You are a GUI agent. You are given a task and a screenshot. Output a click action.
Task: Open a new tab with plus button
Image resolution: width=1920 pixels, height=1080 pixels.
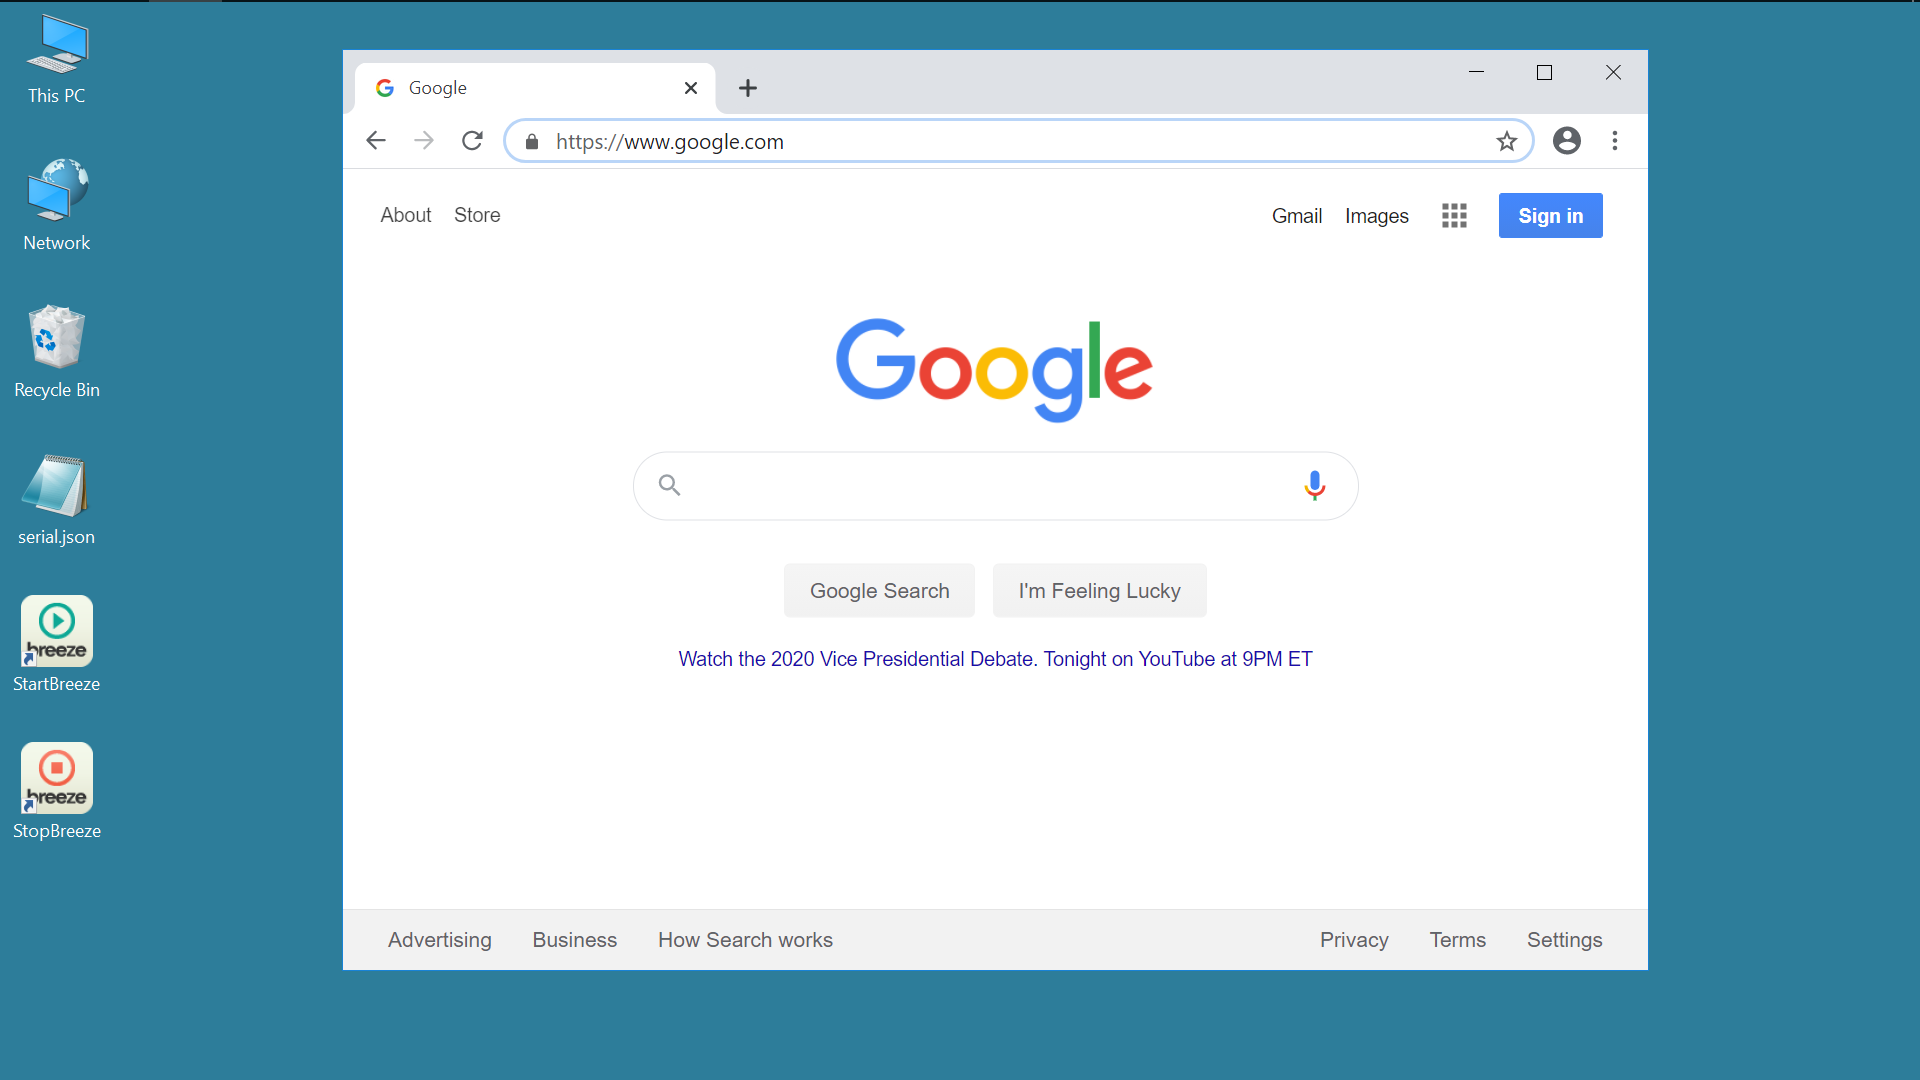point(747,88)
